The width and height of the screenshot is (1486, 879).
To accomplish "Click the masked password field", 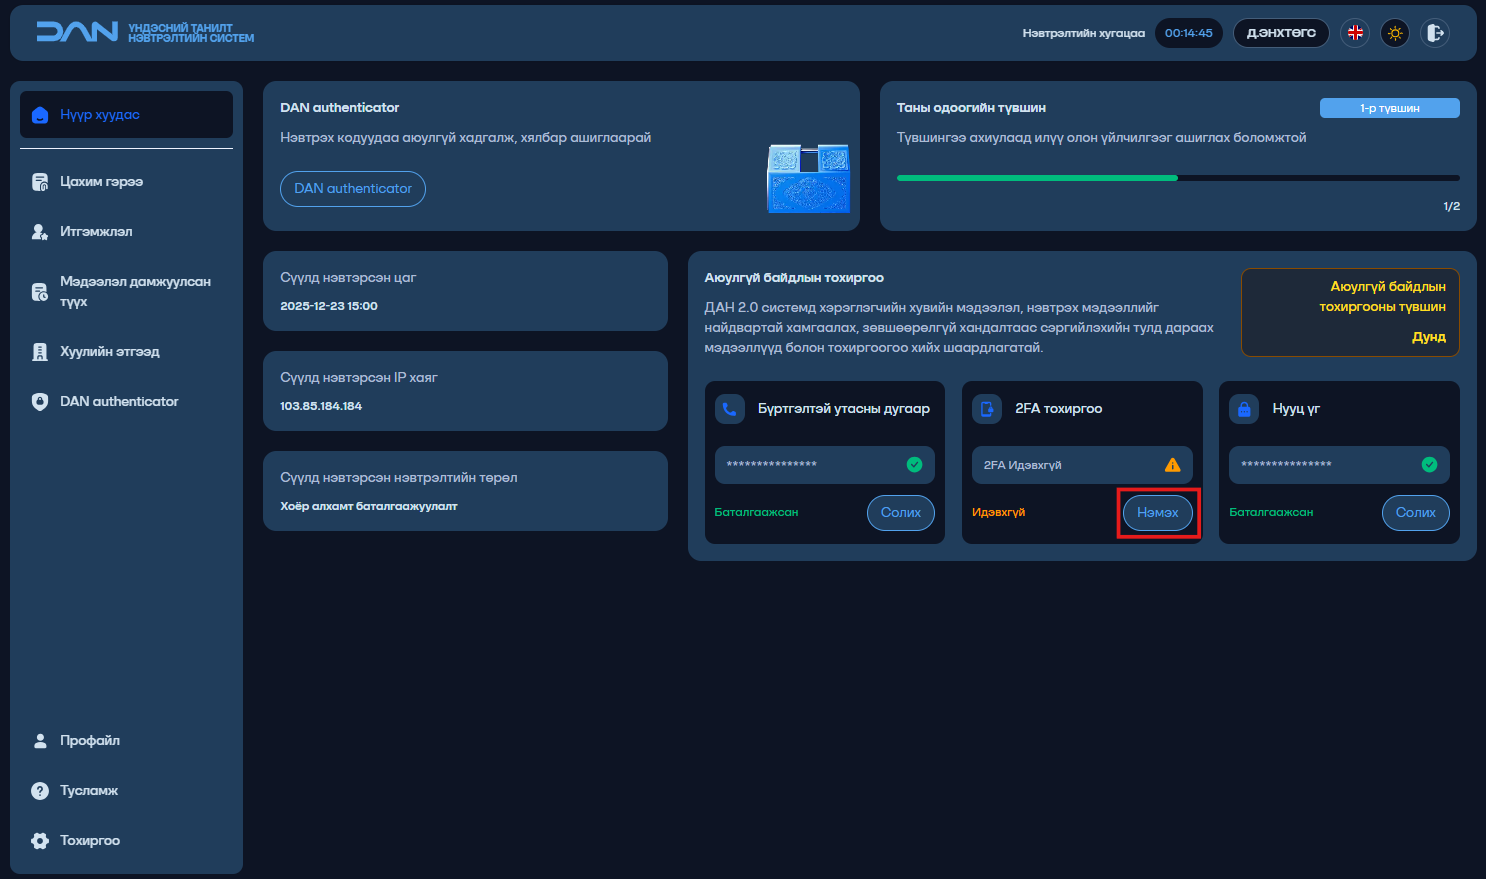I will 1340,465.
